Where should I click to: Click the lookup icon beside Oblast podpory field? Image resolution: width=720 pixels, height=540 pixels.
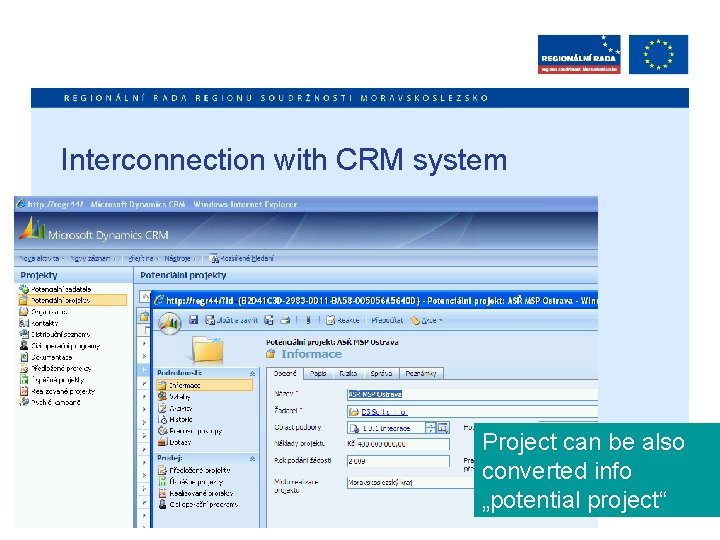pyautogui.click(x=443, y=428)
